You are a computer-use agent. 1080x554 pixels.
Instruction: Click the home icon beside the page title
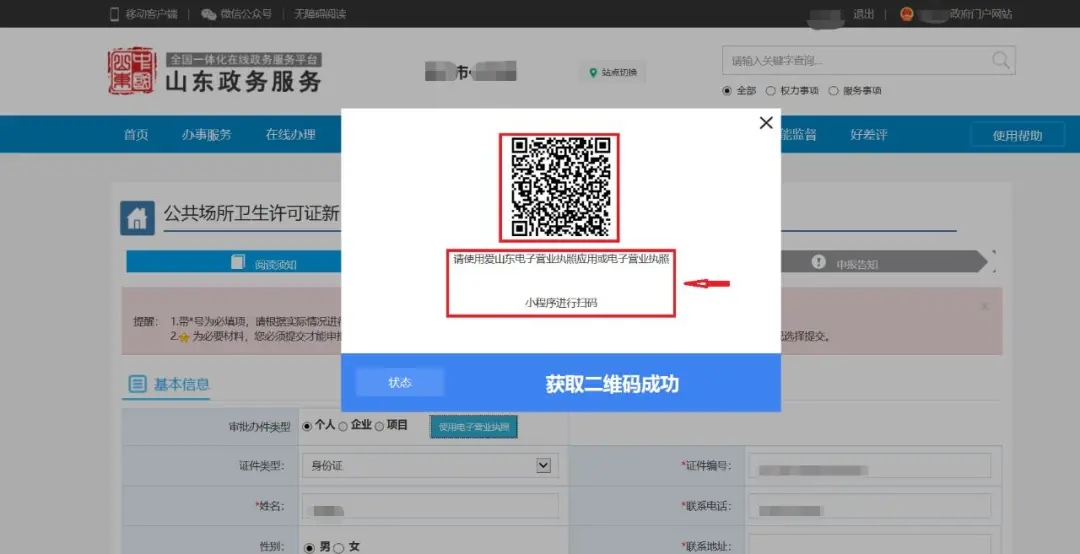137,217
